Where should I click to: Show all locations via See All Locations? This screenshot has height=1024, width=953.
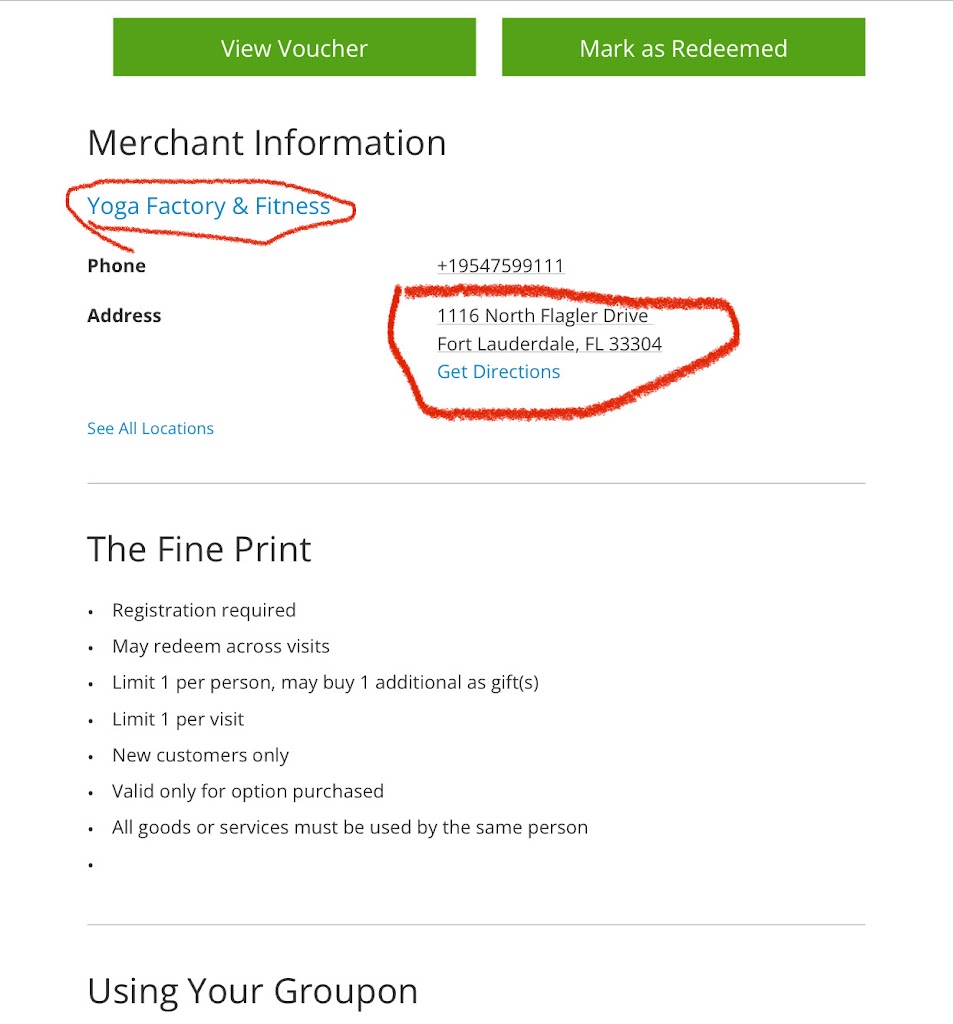click(x=150, y=428)
